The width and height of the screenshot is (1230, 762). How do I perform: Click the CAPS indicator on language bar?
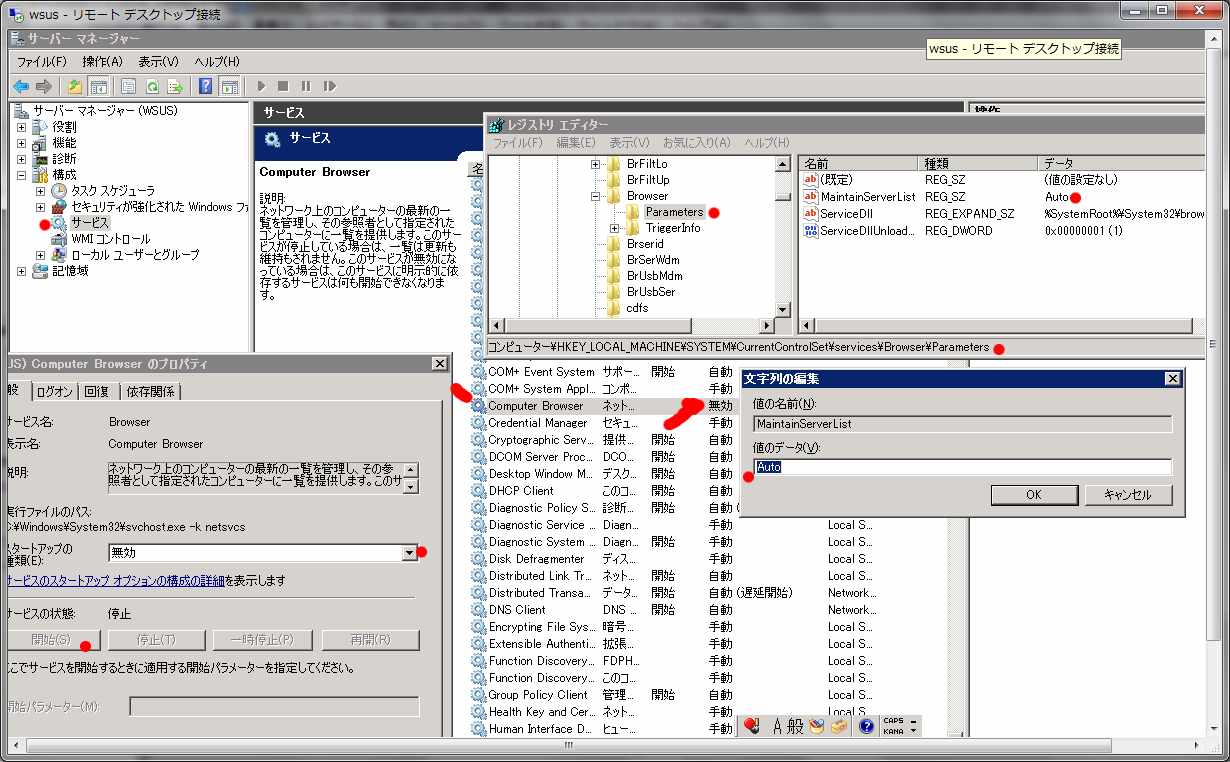point(893,721)
